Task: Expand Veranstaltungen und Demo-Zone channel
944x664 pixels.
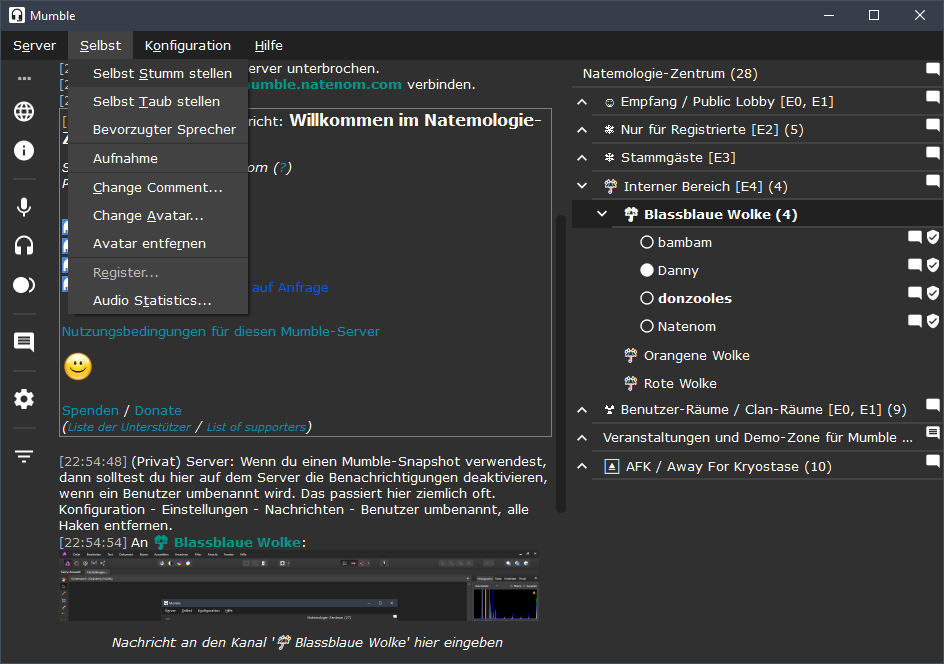Action: [582, 438]
